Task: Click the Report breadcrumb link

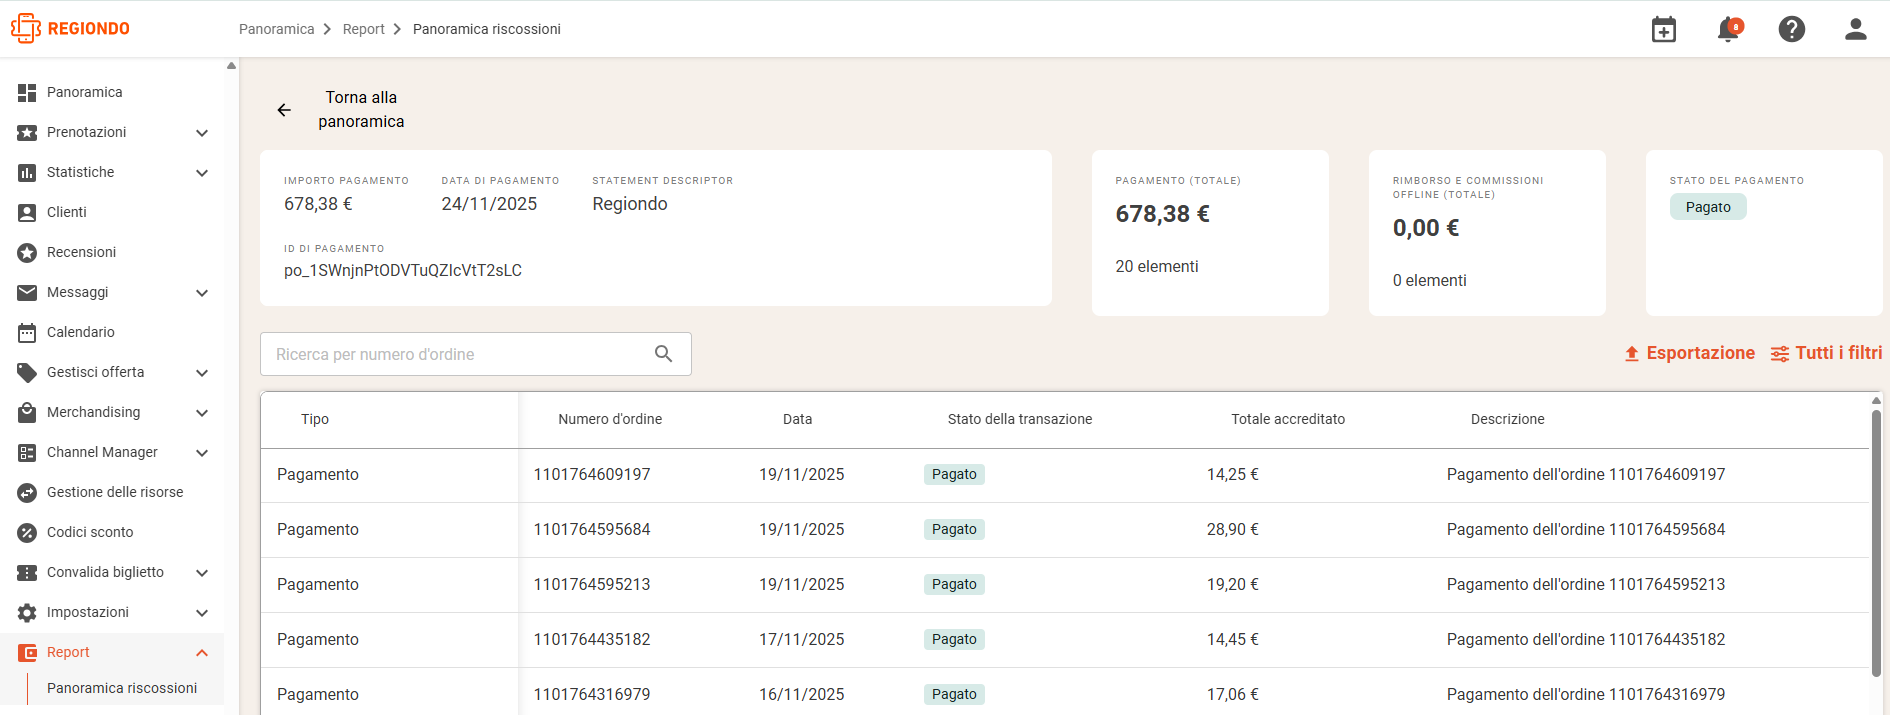Action: (363, 29)
